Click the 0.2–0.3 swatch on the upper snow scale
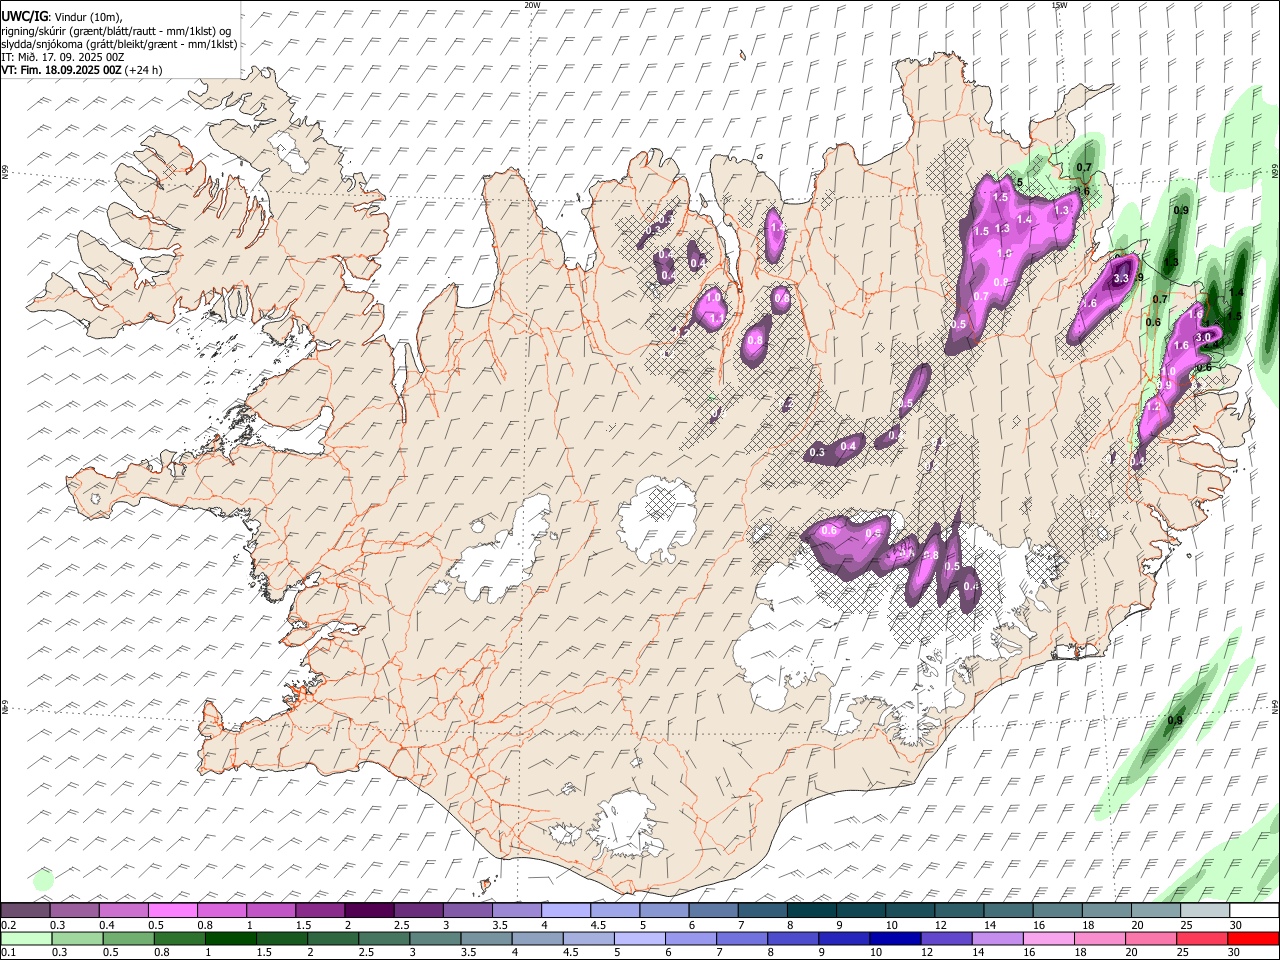 [x=25, y=911]
